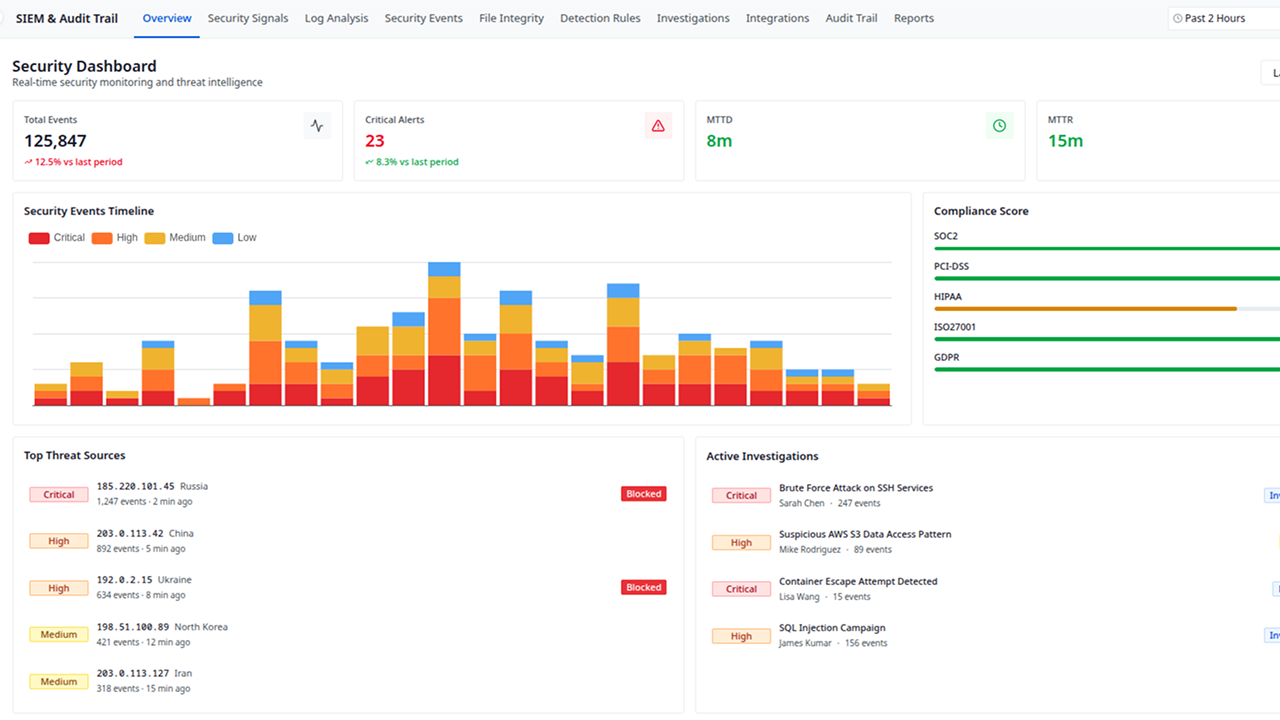Select threat source 203.0.113.42 China
1280x720 pixels.
coord(348,541)
